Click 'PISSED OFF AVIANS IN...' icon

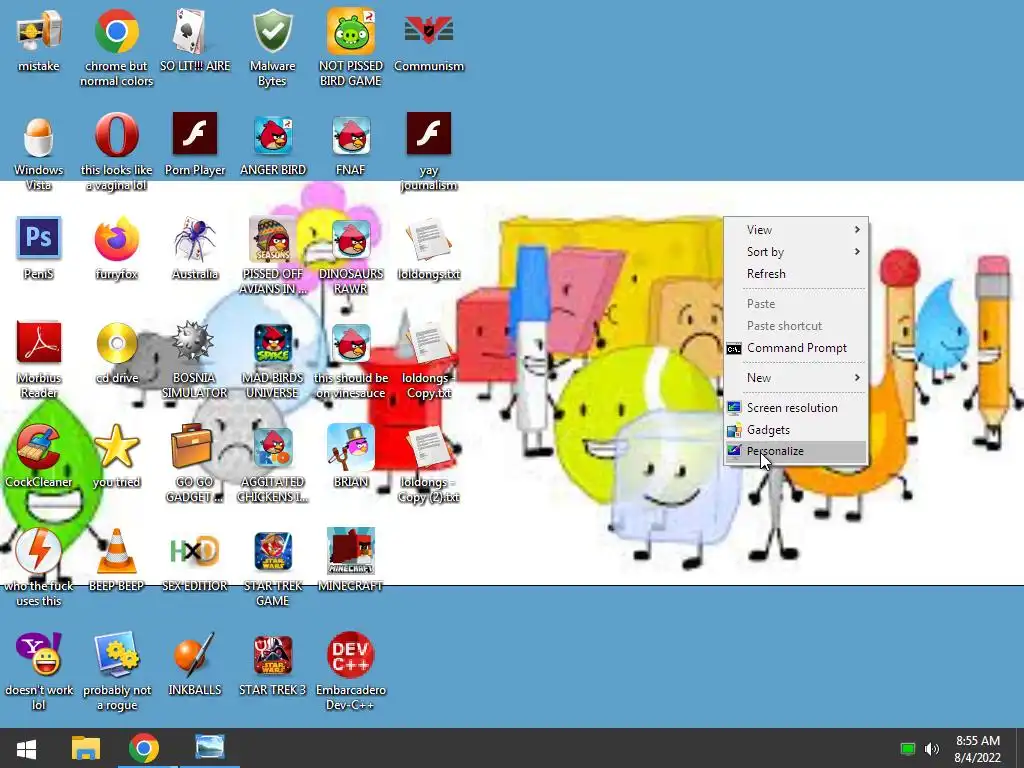click(x=272, y=239)
